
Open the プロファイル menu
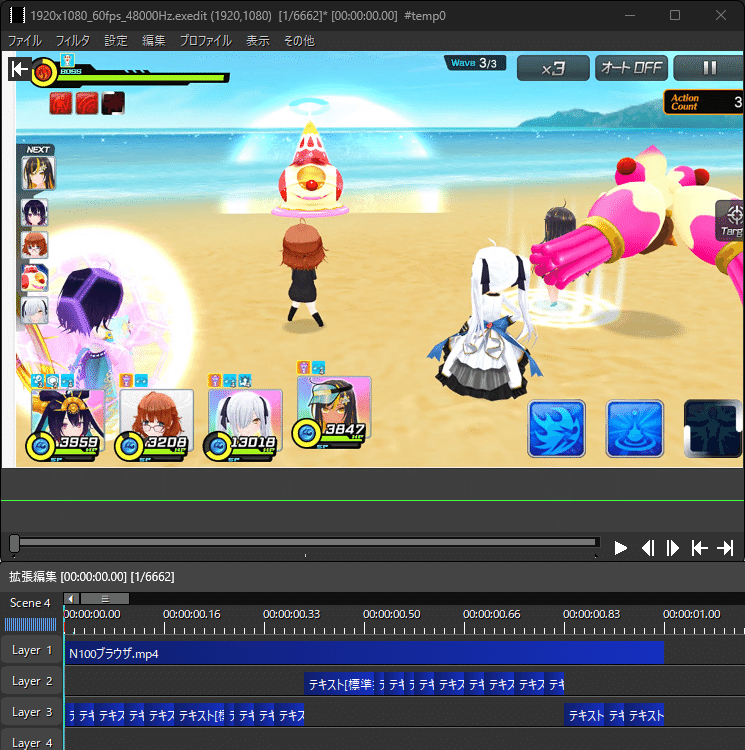click(x=206, y=41)
